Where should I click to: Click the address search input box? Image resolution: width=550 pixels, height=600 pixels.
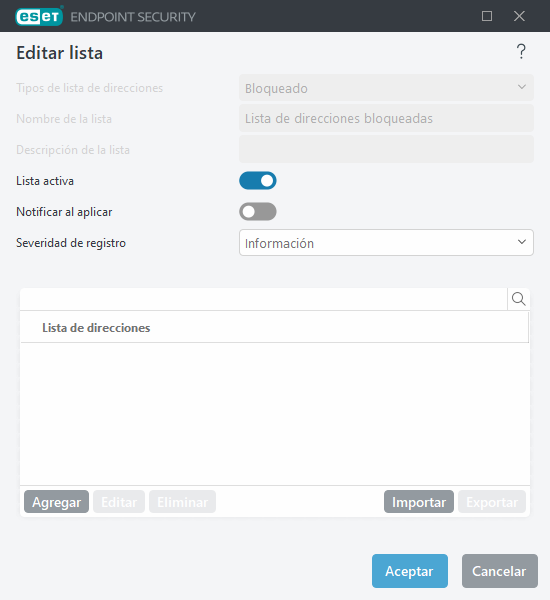[x=264, y=299]
